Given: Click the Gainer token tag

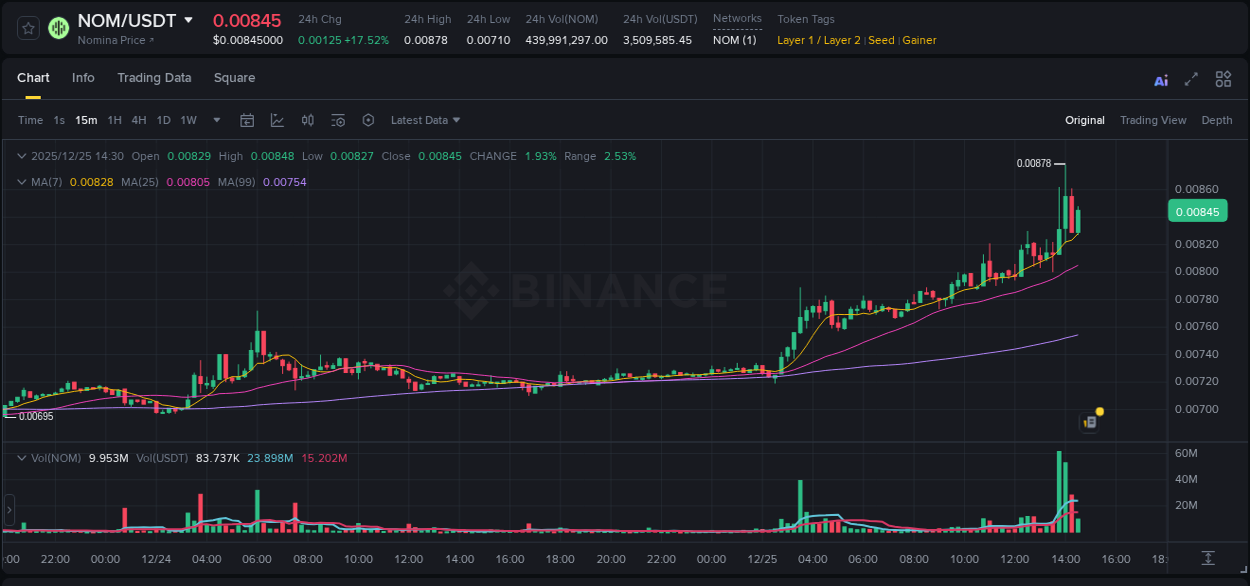Looking at the screenshot, I should 919,40.
